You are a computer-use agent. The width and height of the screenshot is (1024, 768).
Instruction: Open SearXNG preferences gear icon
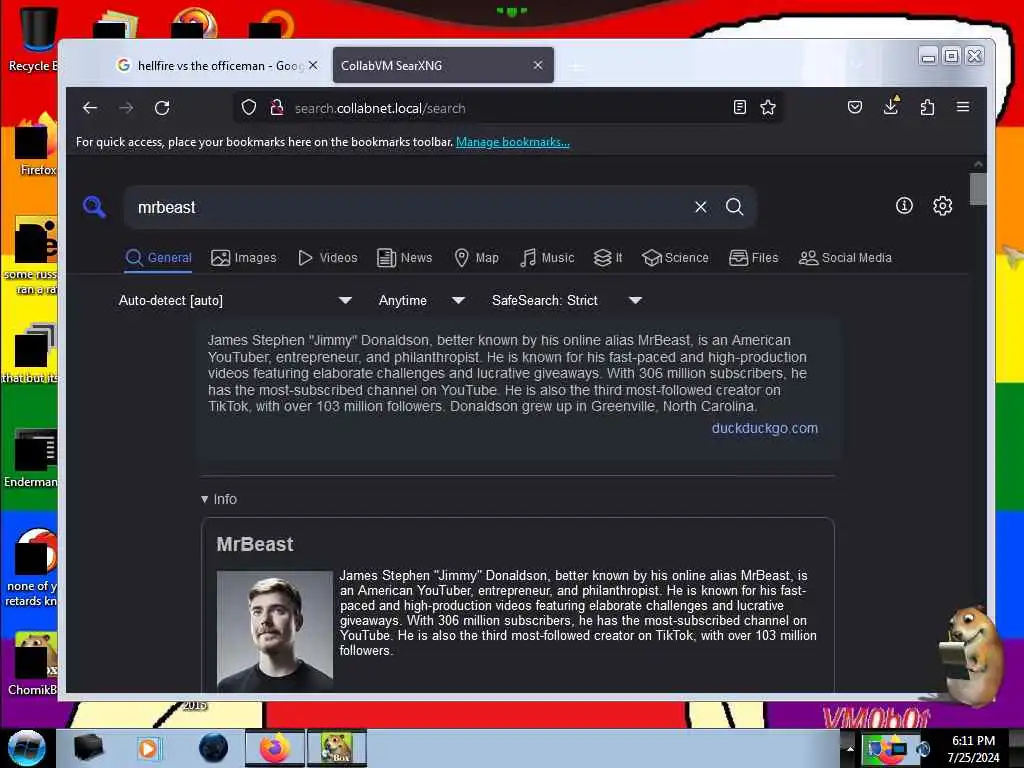pos(942,206)
